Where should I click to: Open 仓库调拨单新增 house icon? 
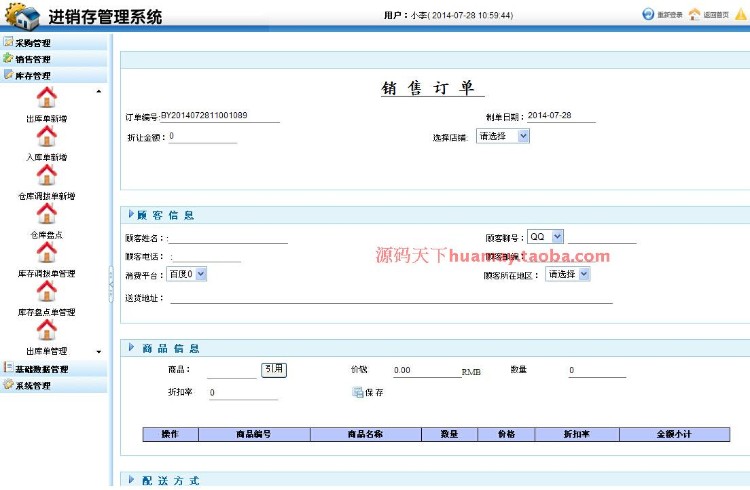46,175
